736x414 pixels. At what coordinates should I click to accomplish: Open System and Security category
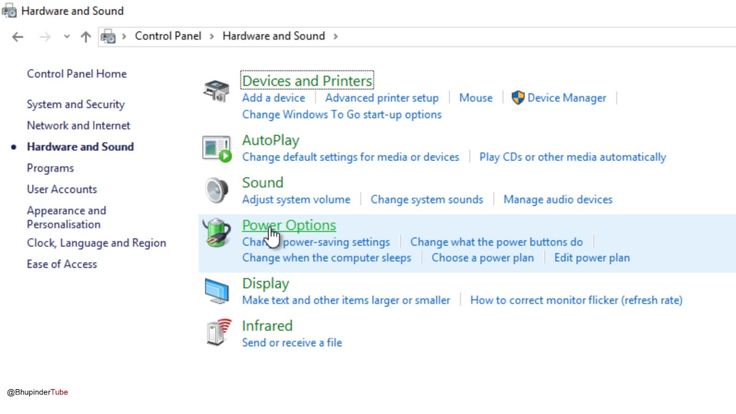click(x=76, y=104)
